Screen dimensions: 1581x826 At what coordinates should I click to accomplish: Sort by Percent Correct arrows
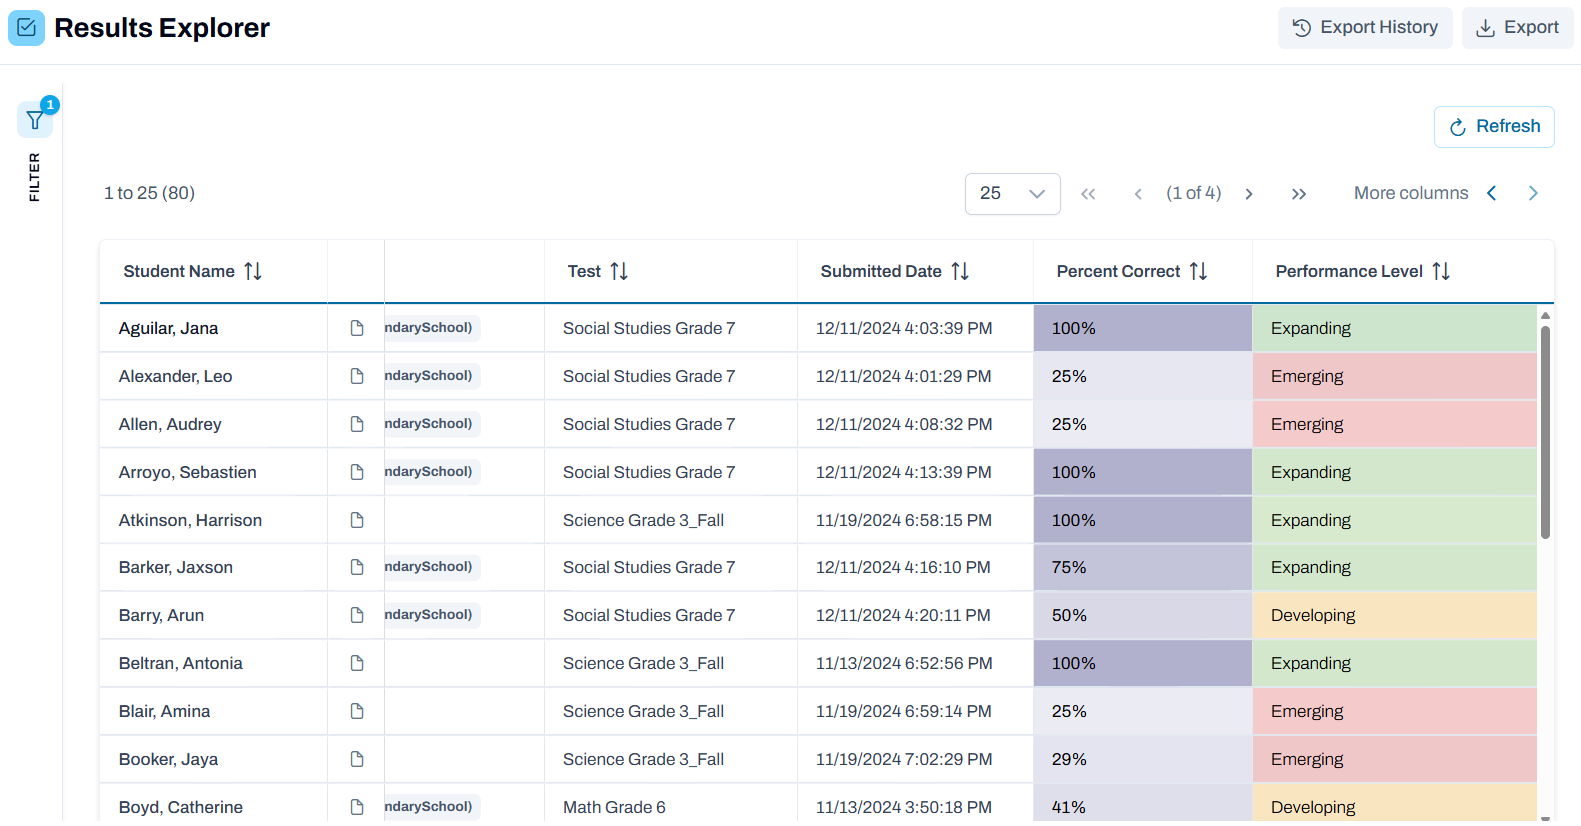click(x=1198, y=271)
